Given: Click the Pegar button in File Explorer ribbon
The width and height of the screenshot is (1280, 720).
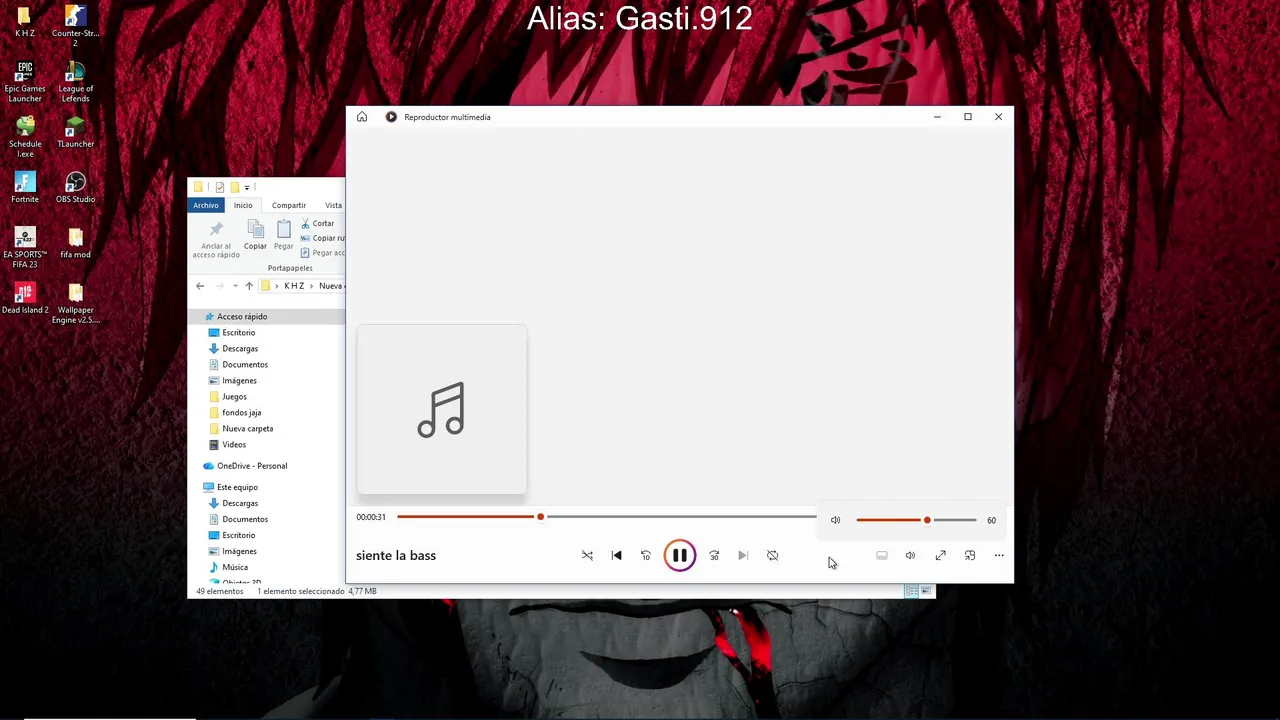Looking at the screenshot, I should (x=284, y=236).
